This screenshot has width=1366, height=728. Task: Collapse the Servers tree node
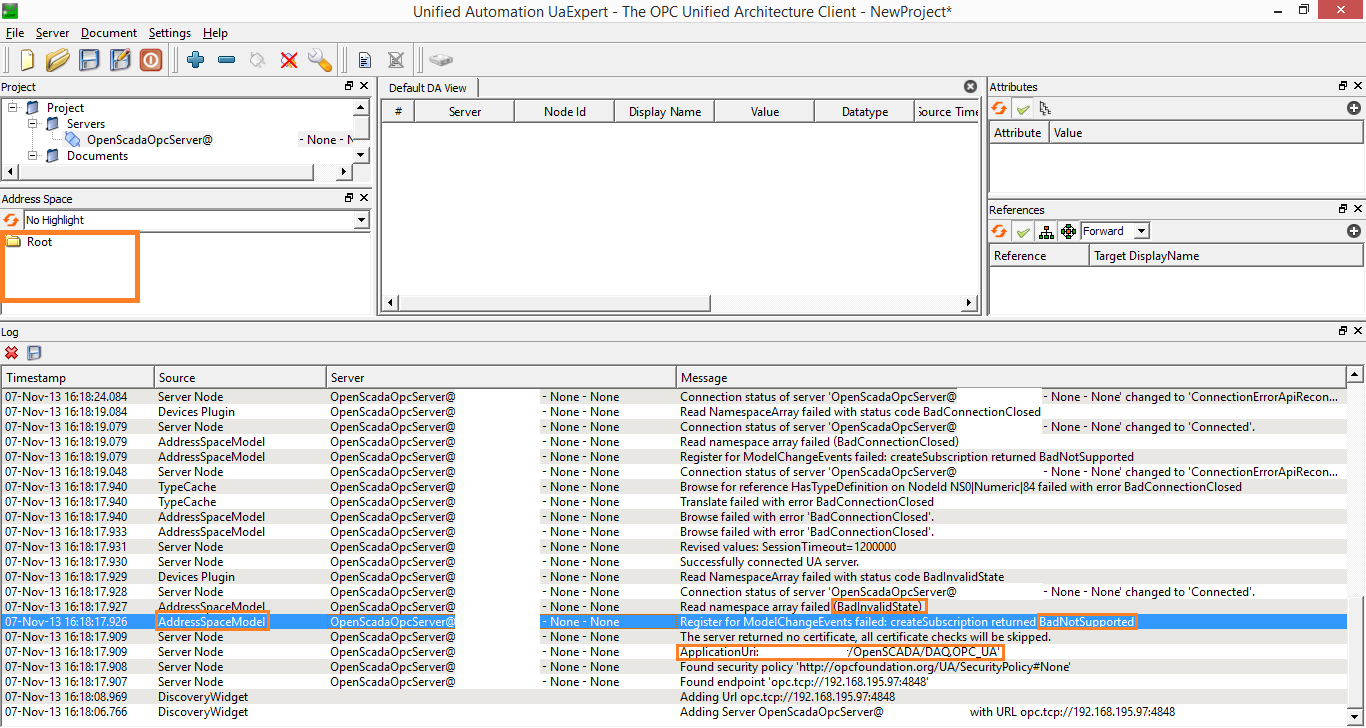tap(32, 124)
